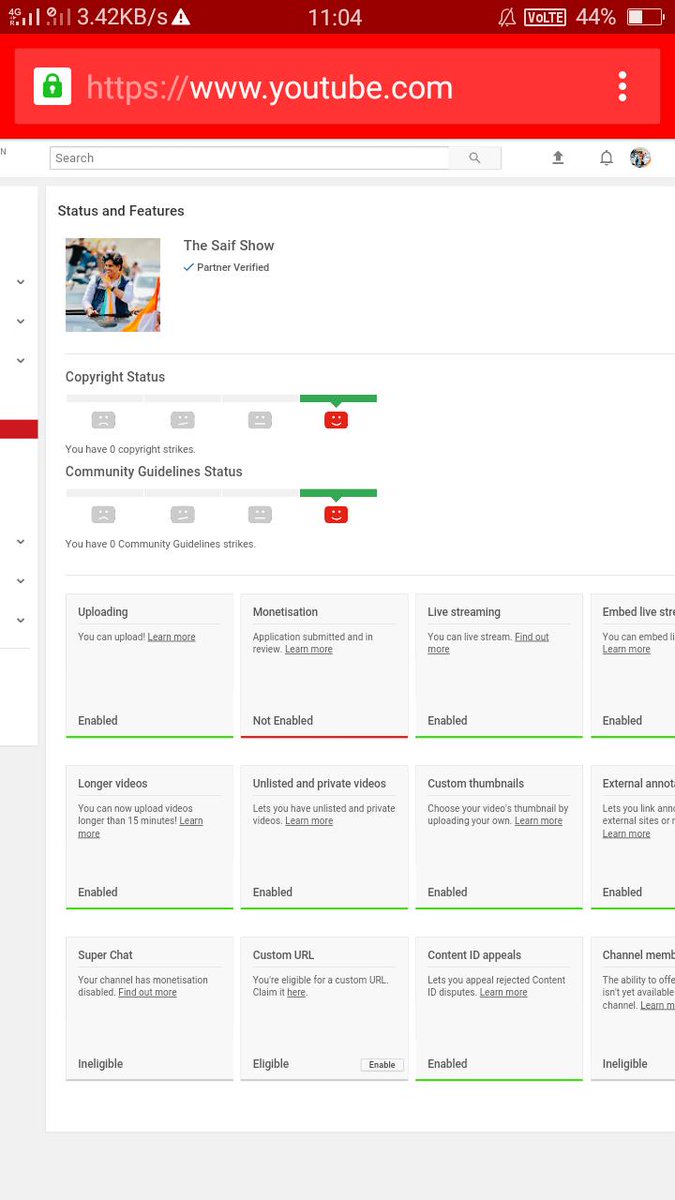Click 'Eligible' status in Custom URL card
The height and width of the screenshot is (1200, 675).
pos(271,1064)
